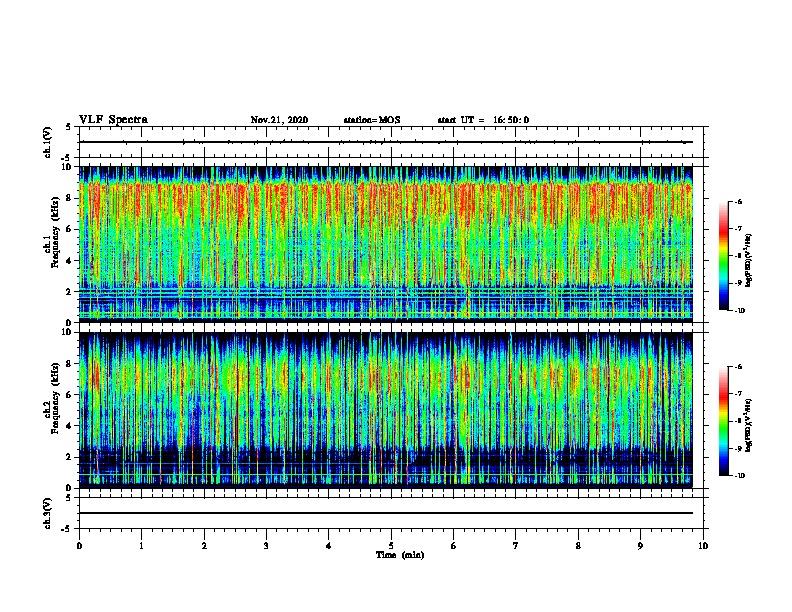Click time axis tick label "6"
The width and height of the screenshot is (792, 612).
click(453, 546)
